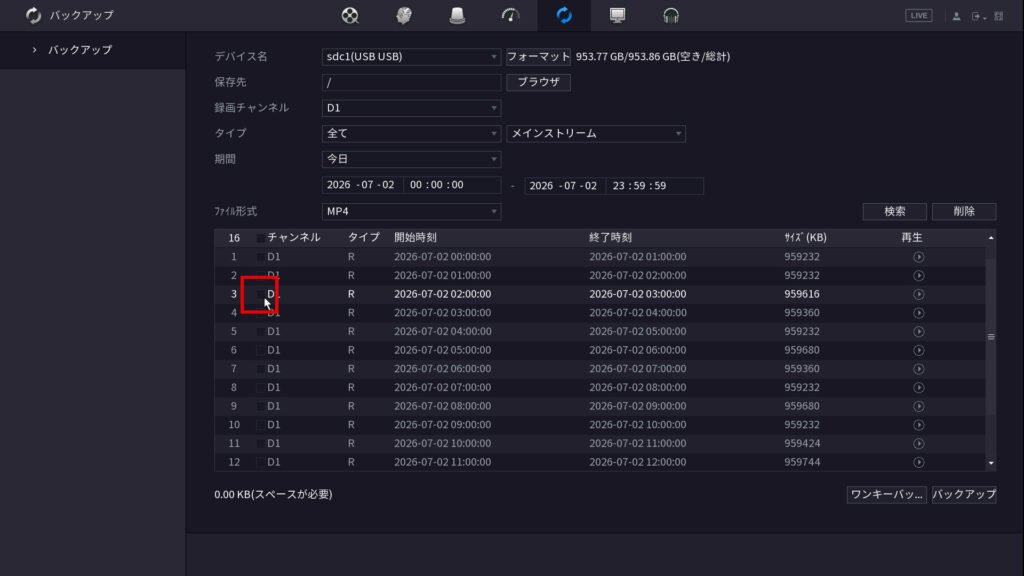Click the 保存先 path input field
Viewport: 1024px width, 576px height.
pyautogui.click(x=411, y=82)
